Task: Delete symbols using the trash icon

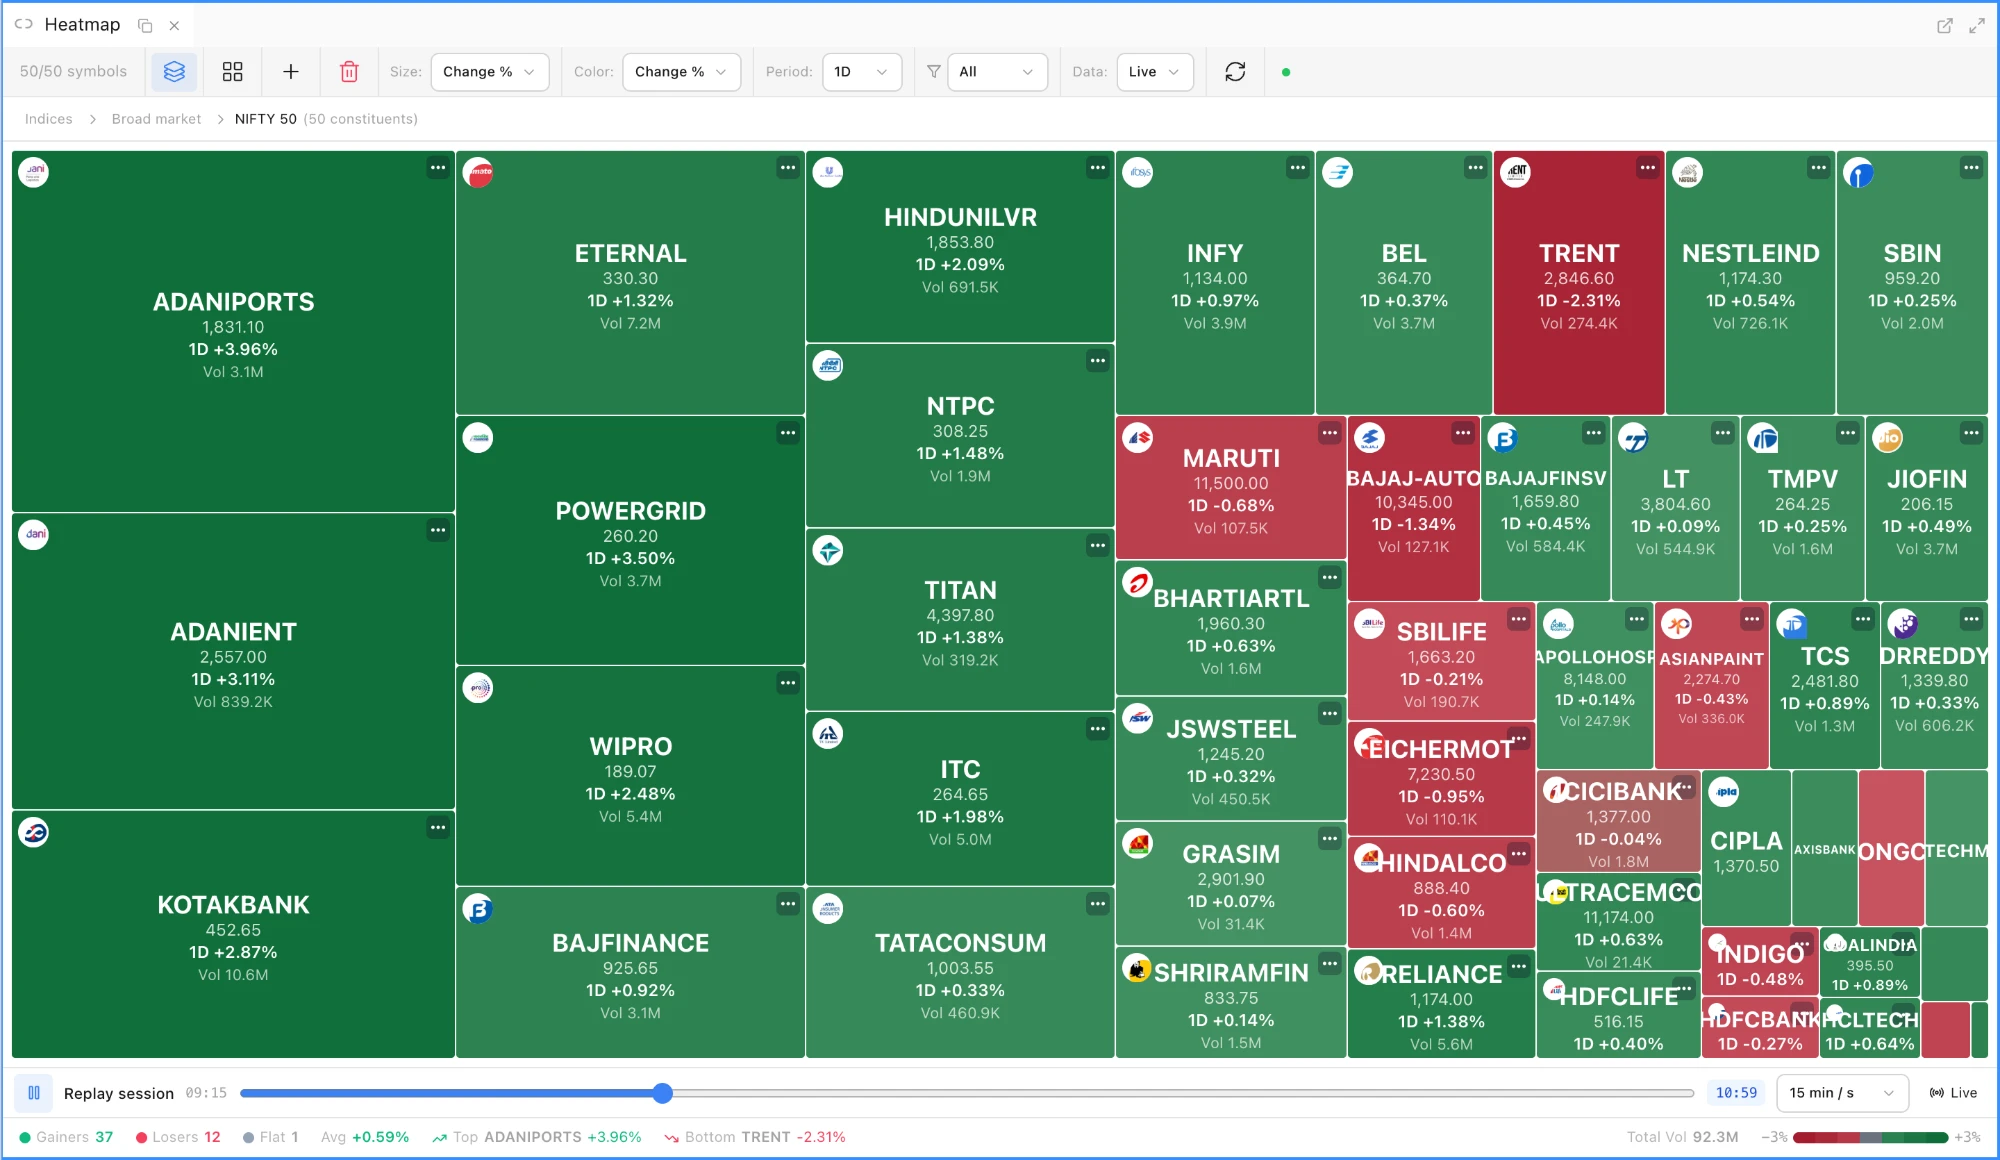Action: tap(349, 72)
